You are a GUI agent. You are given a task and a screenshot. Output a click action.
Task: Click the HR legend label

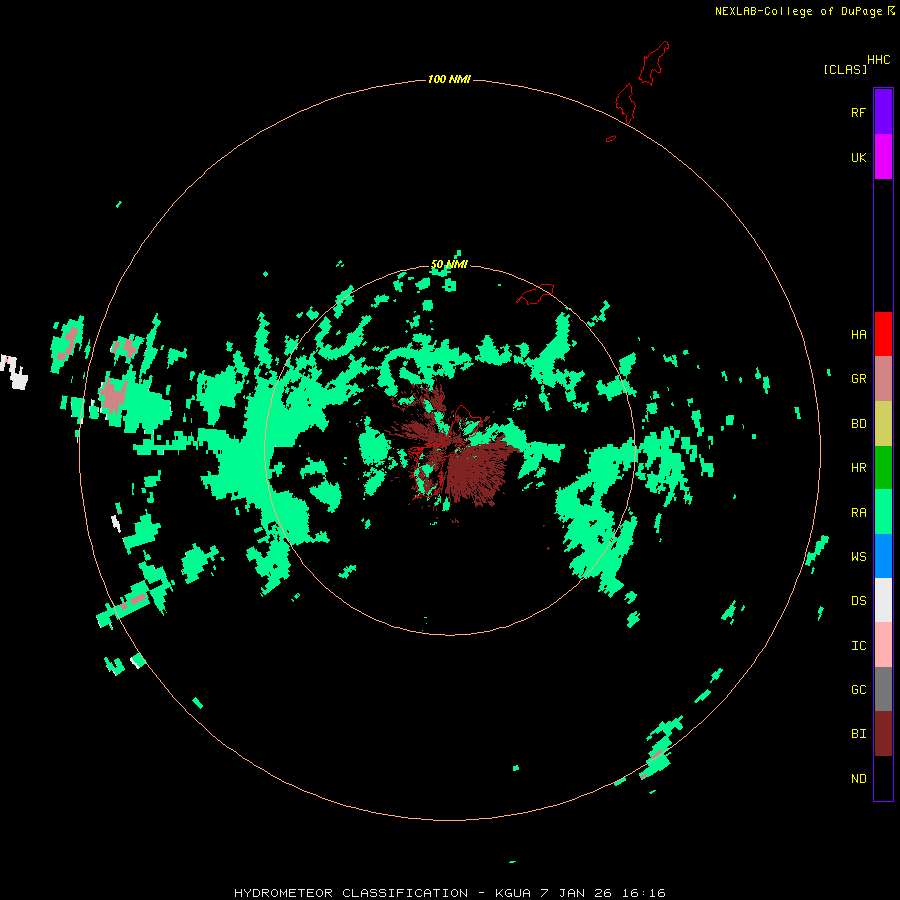tap(858, 468)
